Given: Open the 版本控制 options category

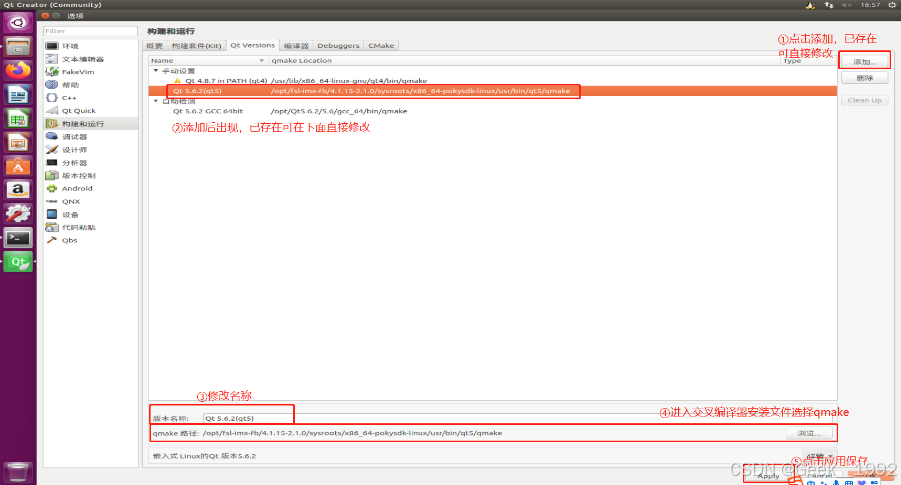Looking at the screenshot, I should tap(91, 175).
